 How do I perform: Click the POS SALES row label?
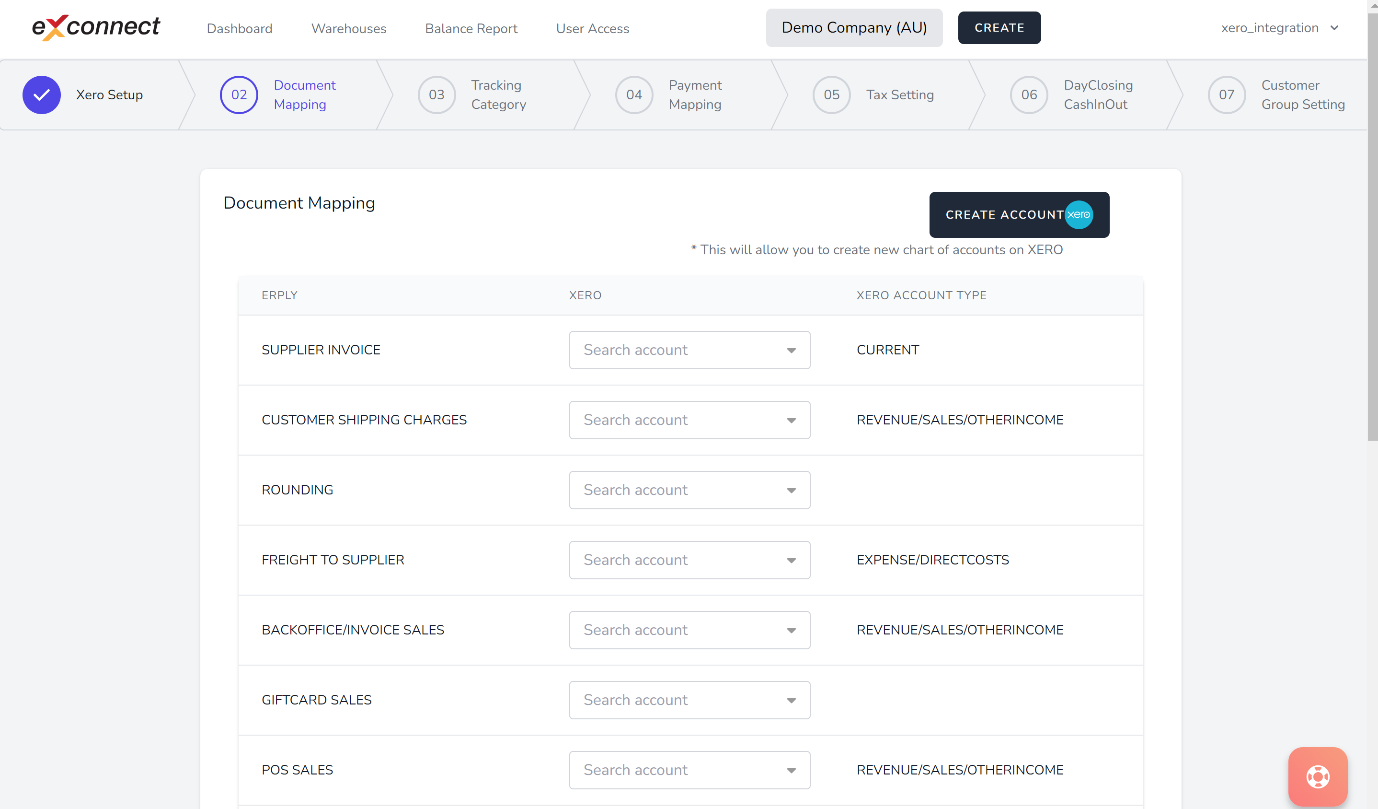click(297, 770)
